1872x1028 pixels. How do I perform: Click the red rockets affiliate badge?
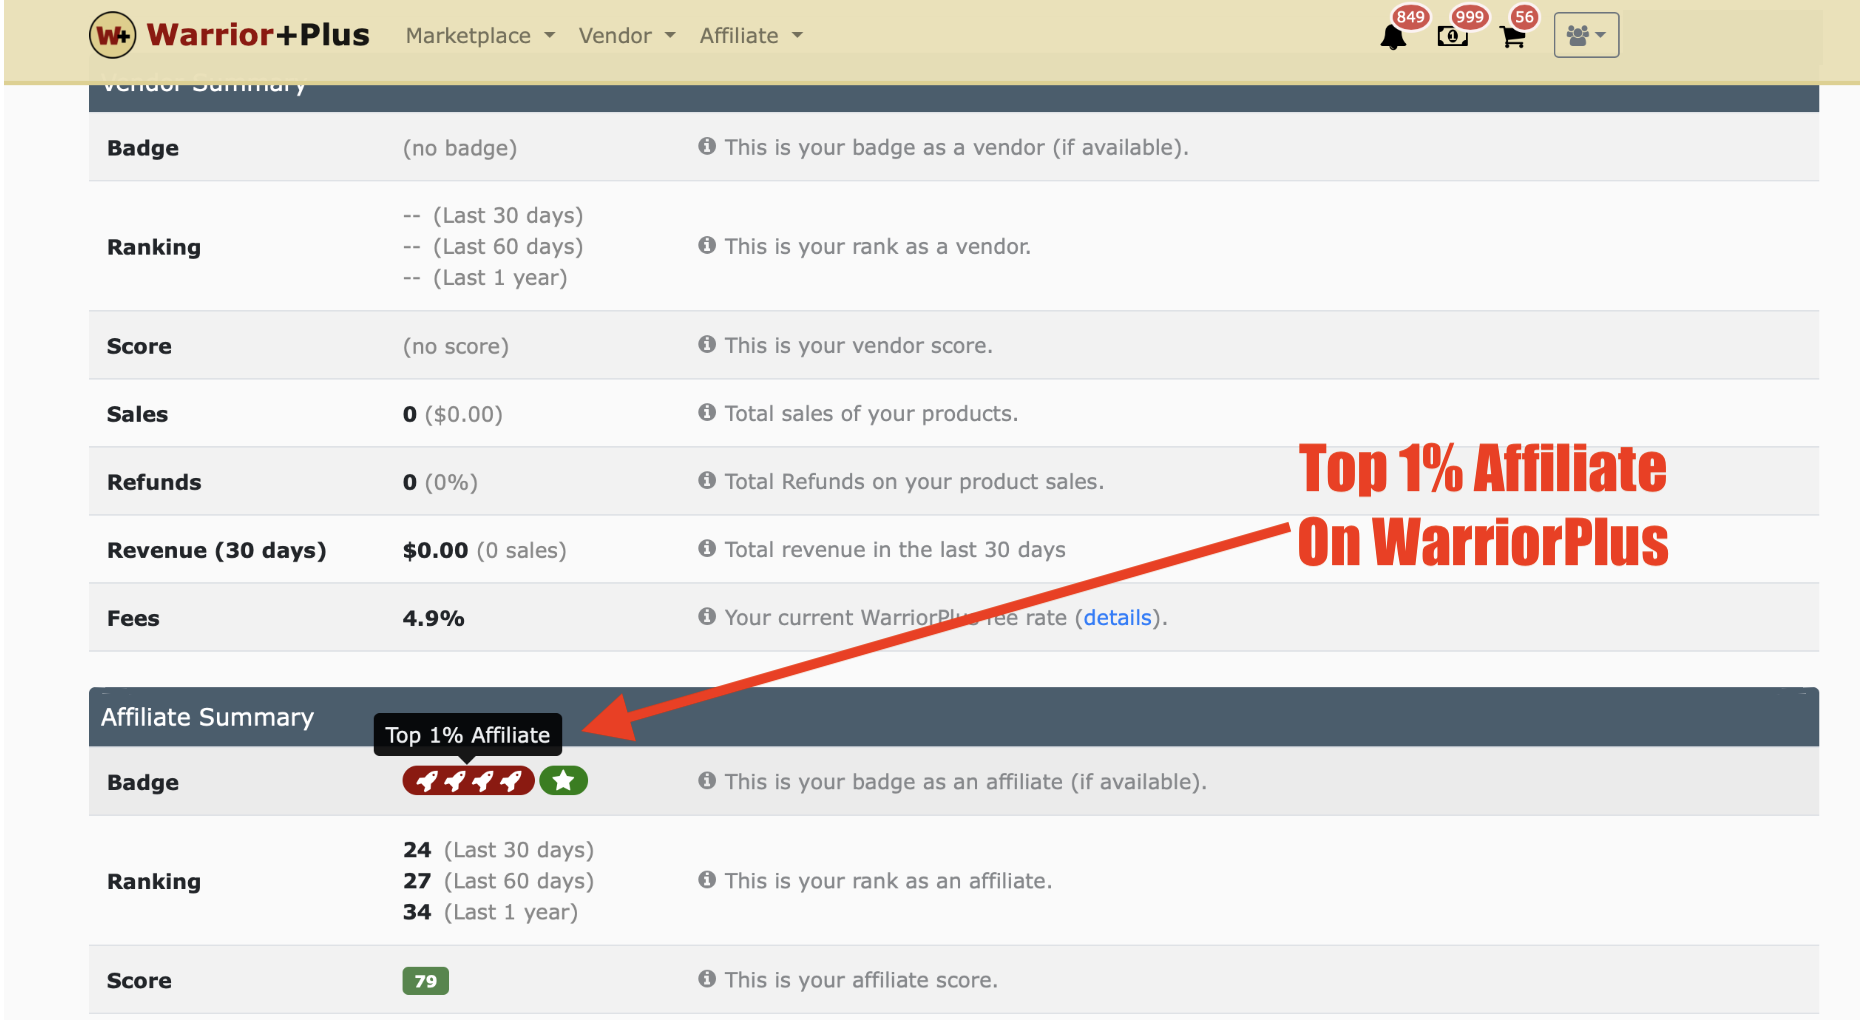tap(468, 781)
